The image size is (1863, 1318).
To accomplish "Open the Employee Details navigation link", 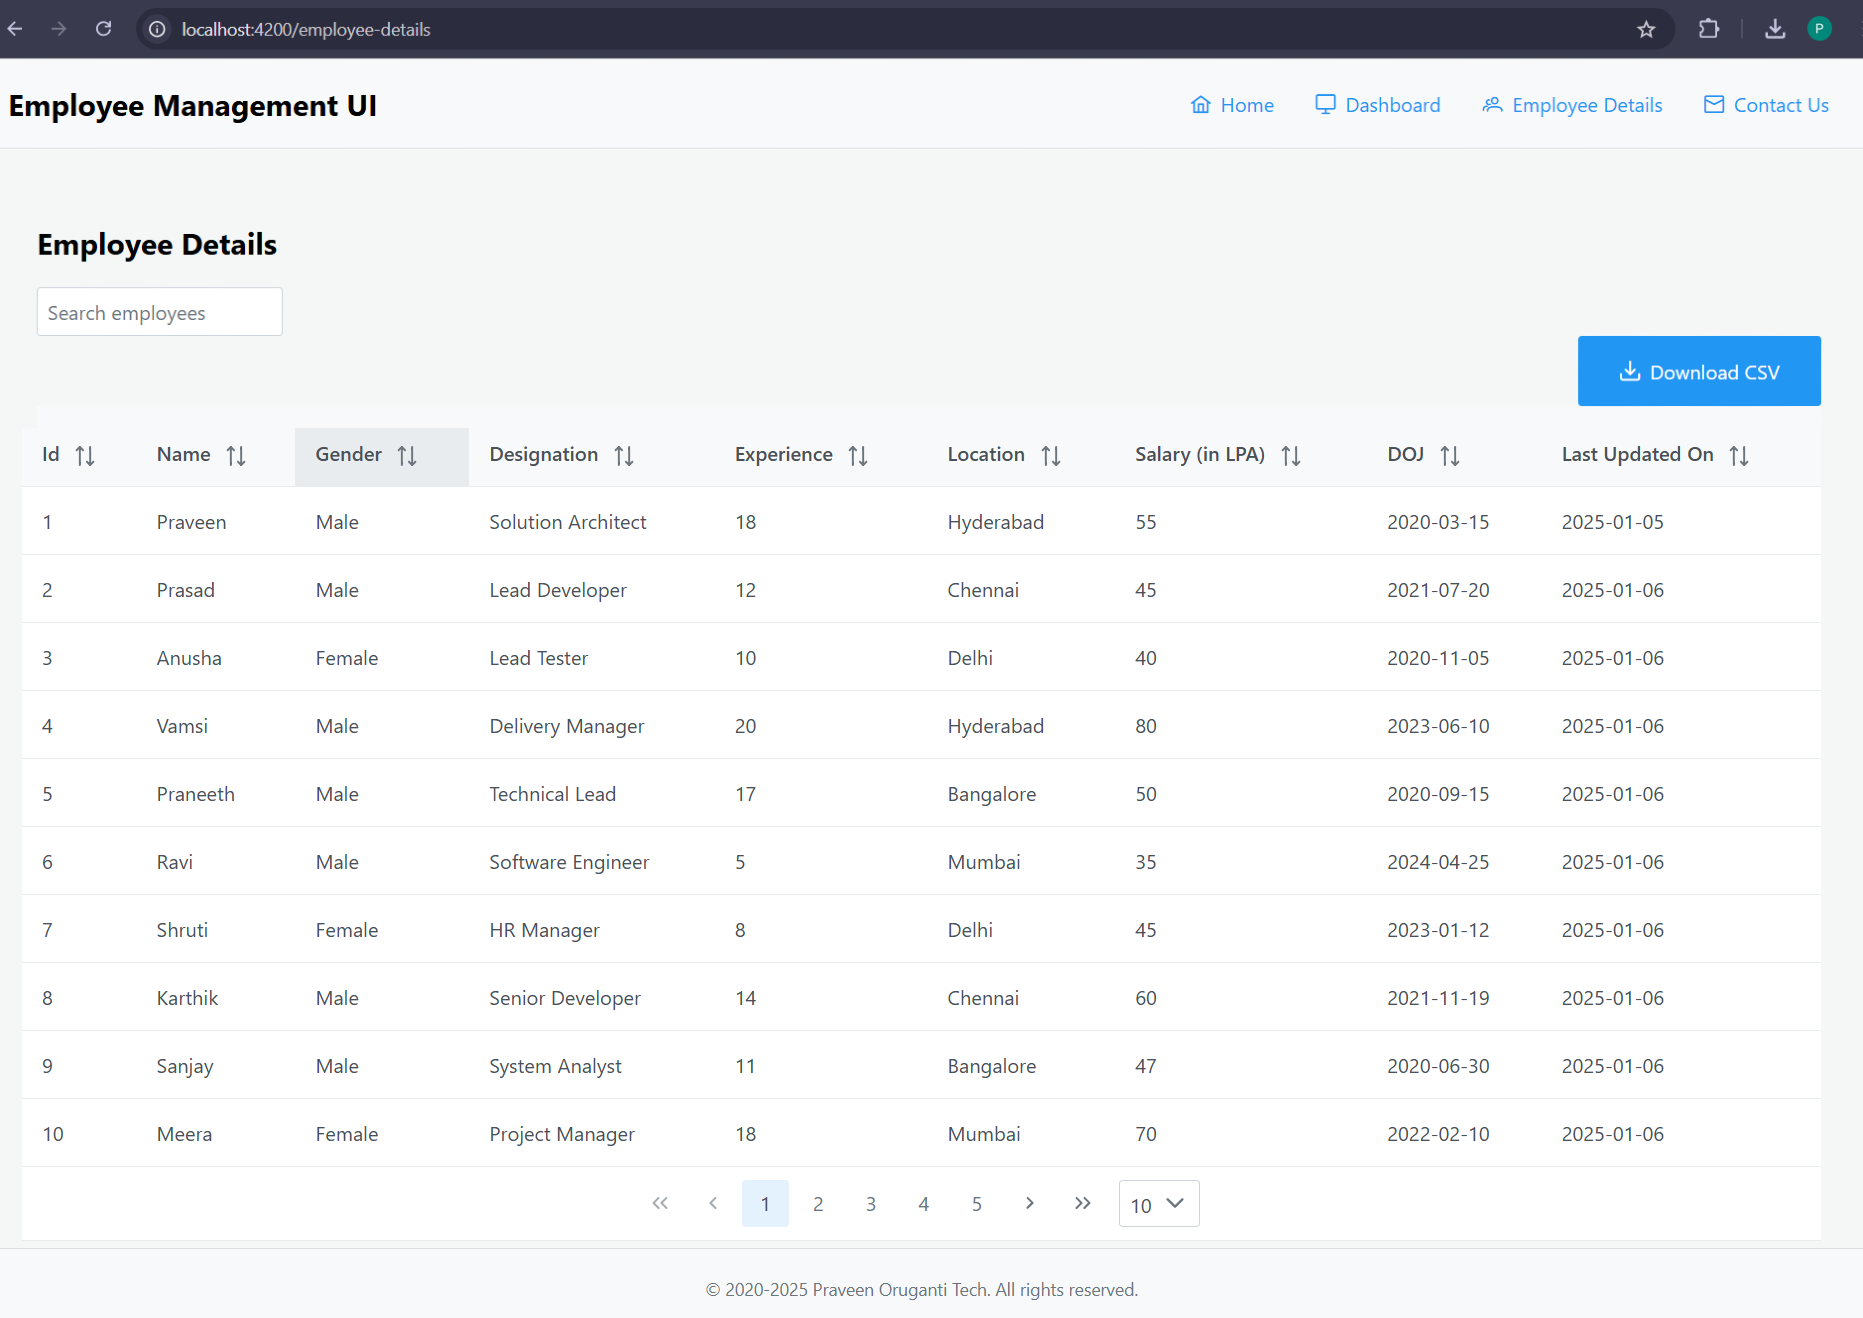I will click(x=1572, y=105).
